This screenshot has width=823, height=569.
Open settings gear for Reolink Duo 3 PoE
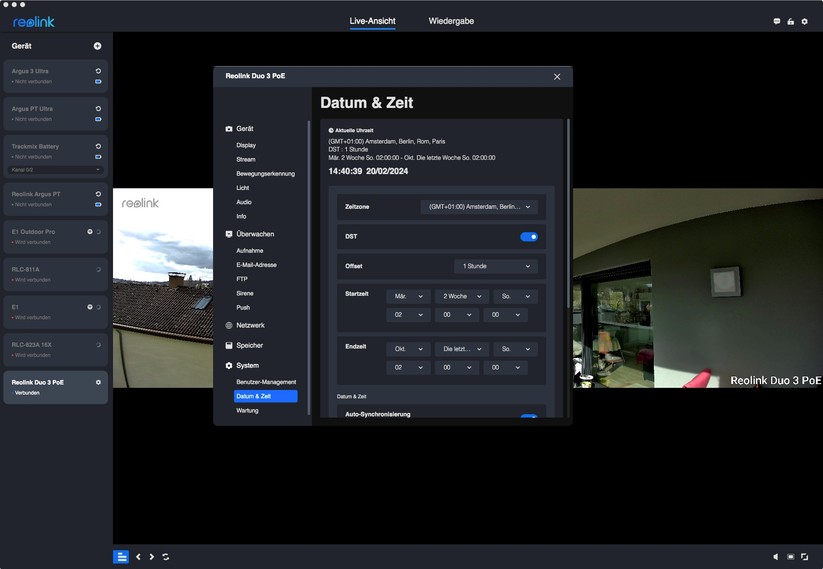tap(98, 382)
